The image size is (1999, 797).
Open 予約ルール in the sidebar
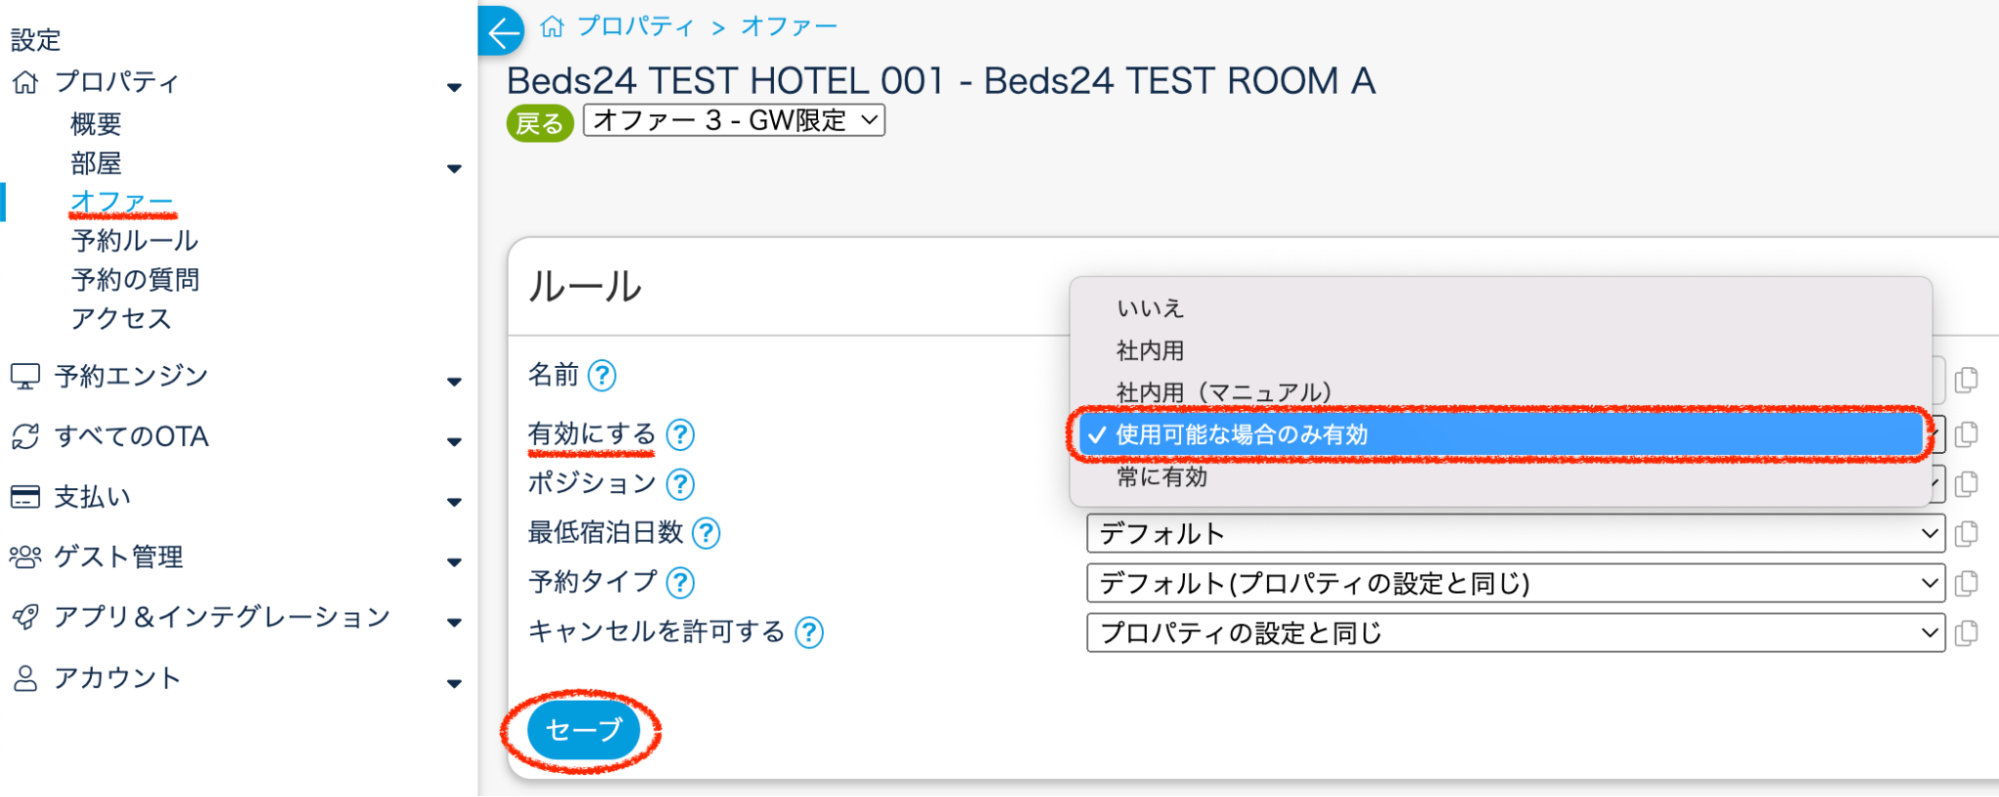click(x=135, y=241)
